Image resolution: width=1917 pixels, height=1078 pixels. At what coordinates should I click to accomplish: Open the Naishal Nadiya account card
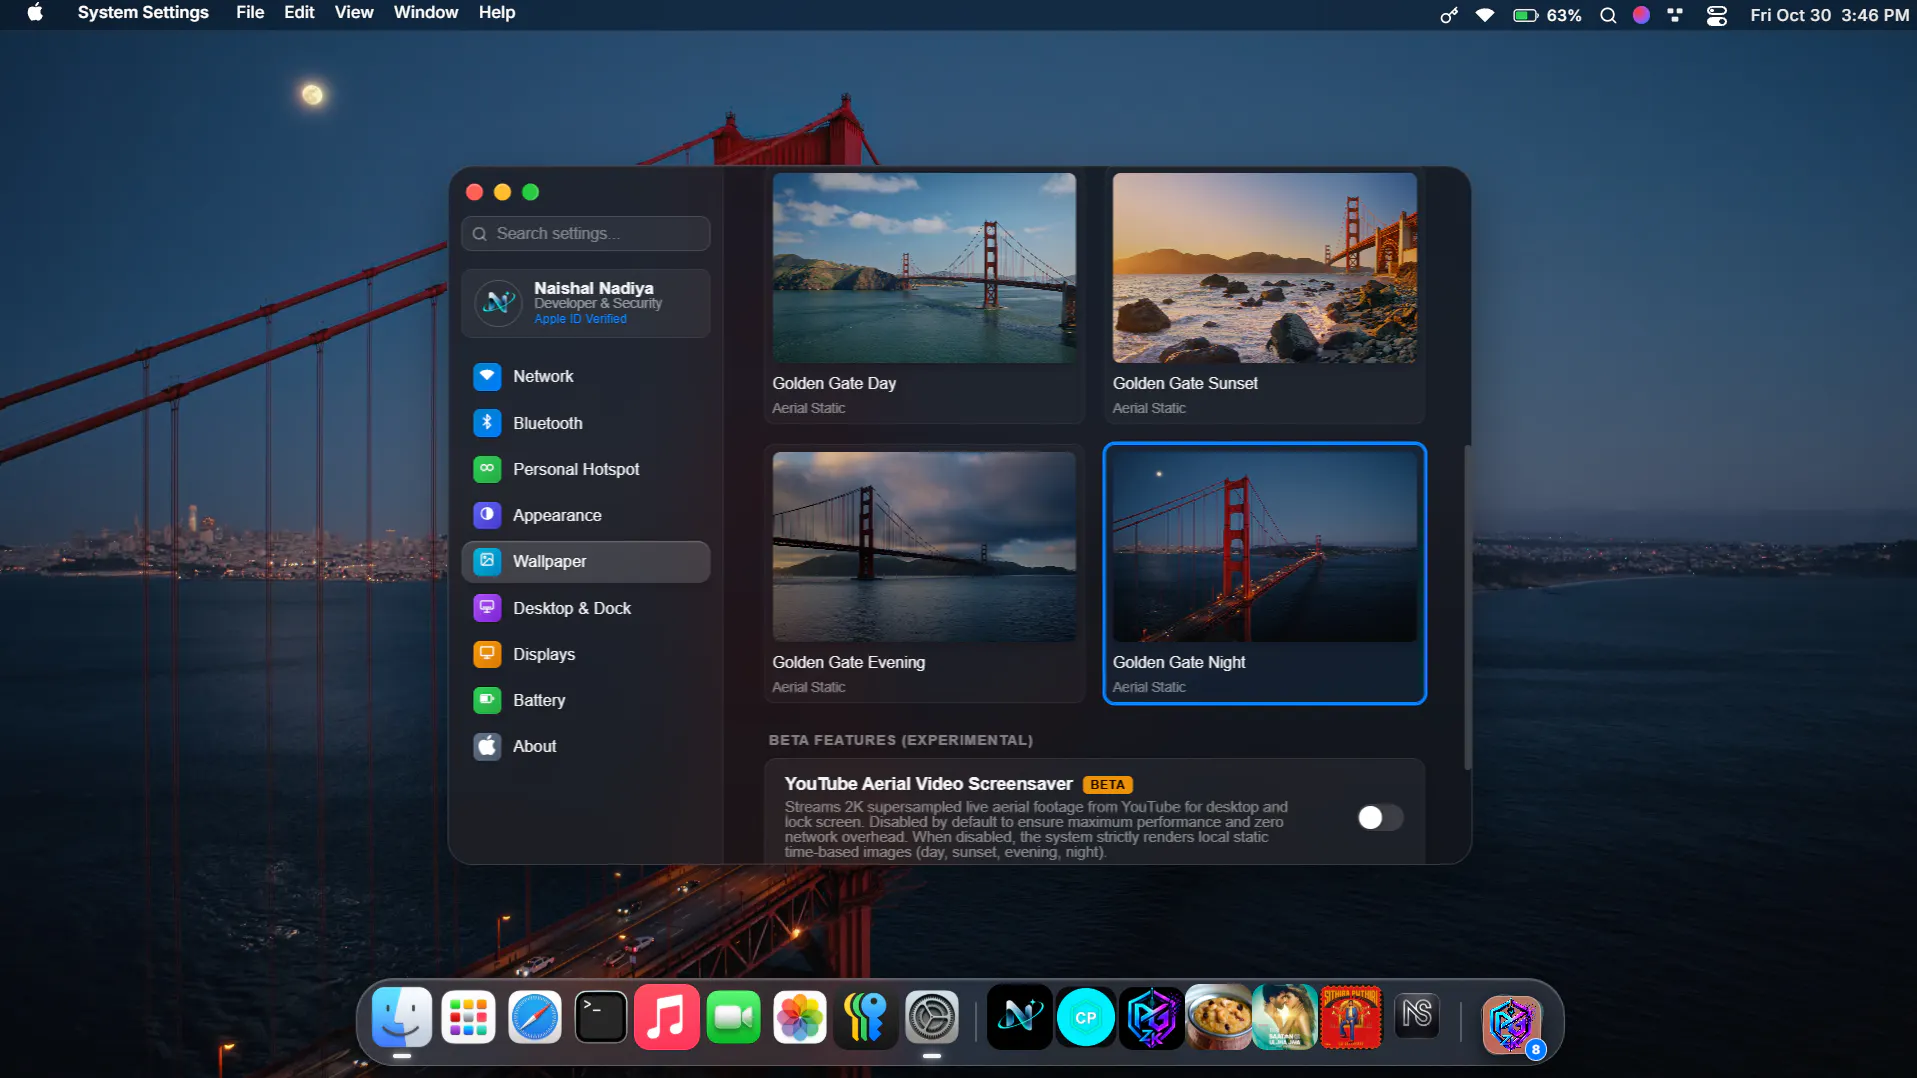pyautogui.click(x=586, y=303)
